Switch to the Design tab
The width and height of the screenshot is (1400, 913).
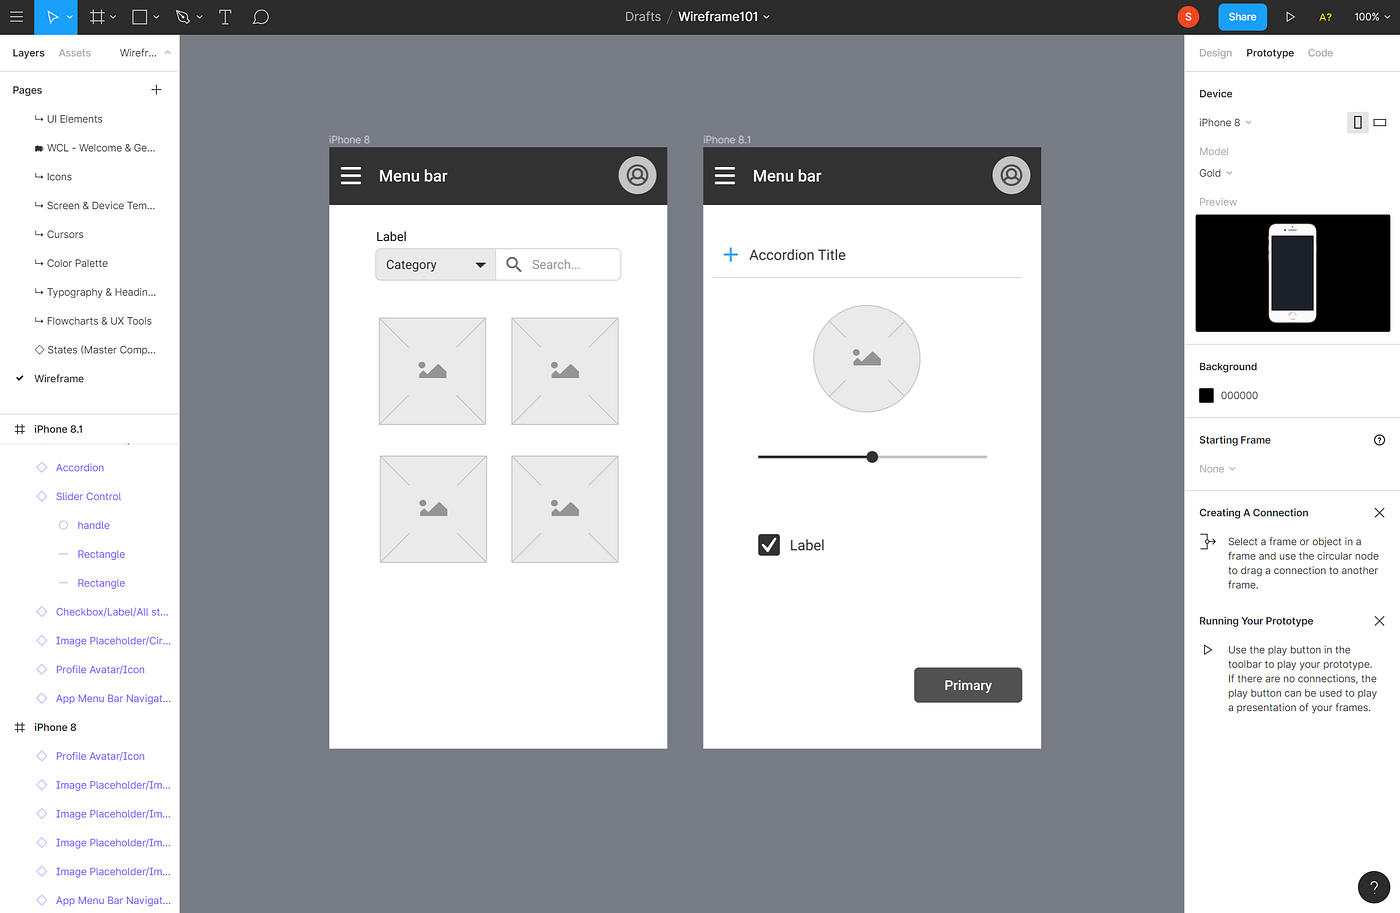(1215, 53)
